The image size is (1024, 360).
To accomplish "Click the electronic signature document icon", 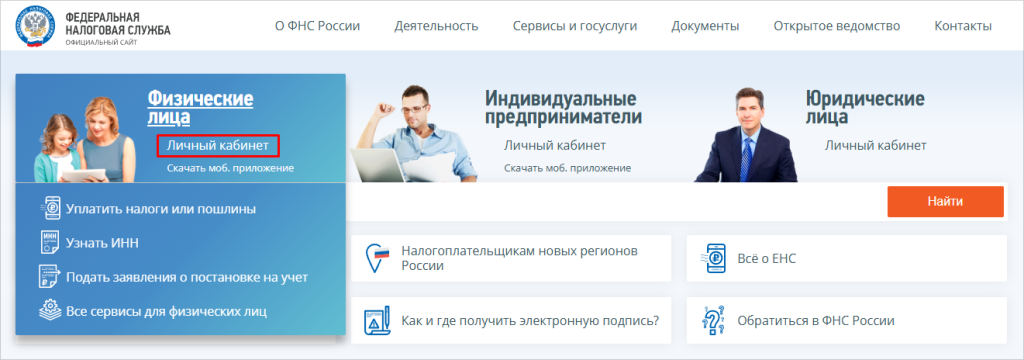I will (x=377, y=321).
